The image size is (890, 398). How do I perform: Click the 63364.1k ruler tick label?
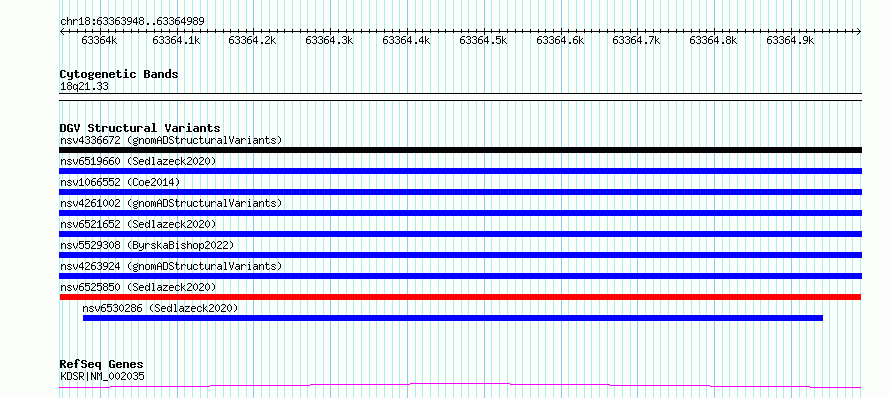tap(177, 40)
